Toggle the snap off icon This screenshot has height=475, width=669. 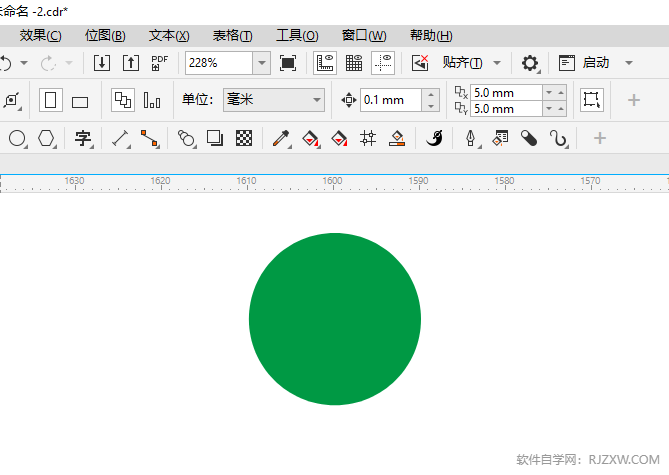(x=420, y=63)
